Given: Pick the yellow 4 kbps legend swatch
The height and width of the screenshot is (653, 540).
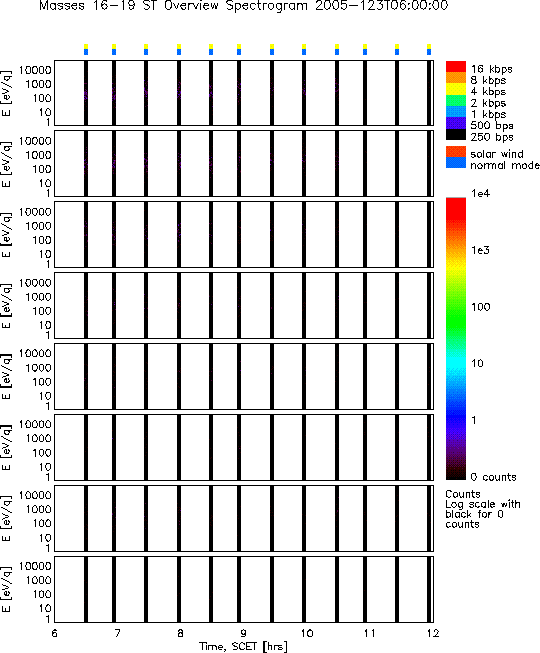Looking at the screenshot, I should [455, 89].
